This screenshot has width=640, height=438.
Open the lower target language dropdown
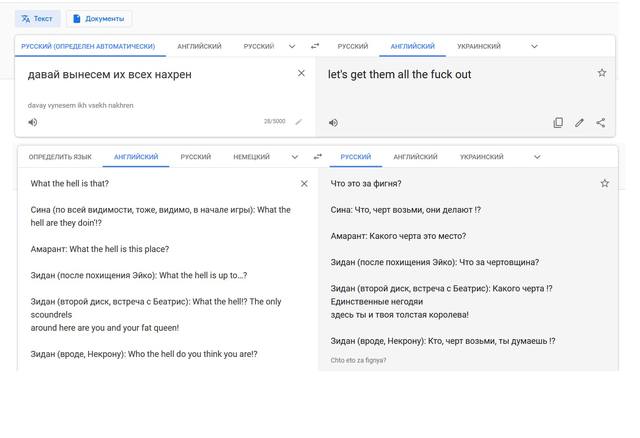(537, 157)
